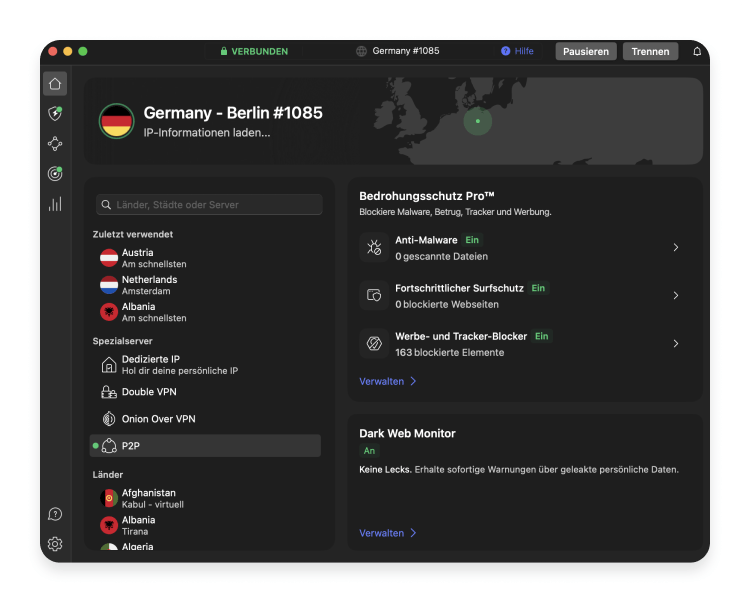
Task: Click the Afghanistan flag icon
Action: [109, 498]
